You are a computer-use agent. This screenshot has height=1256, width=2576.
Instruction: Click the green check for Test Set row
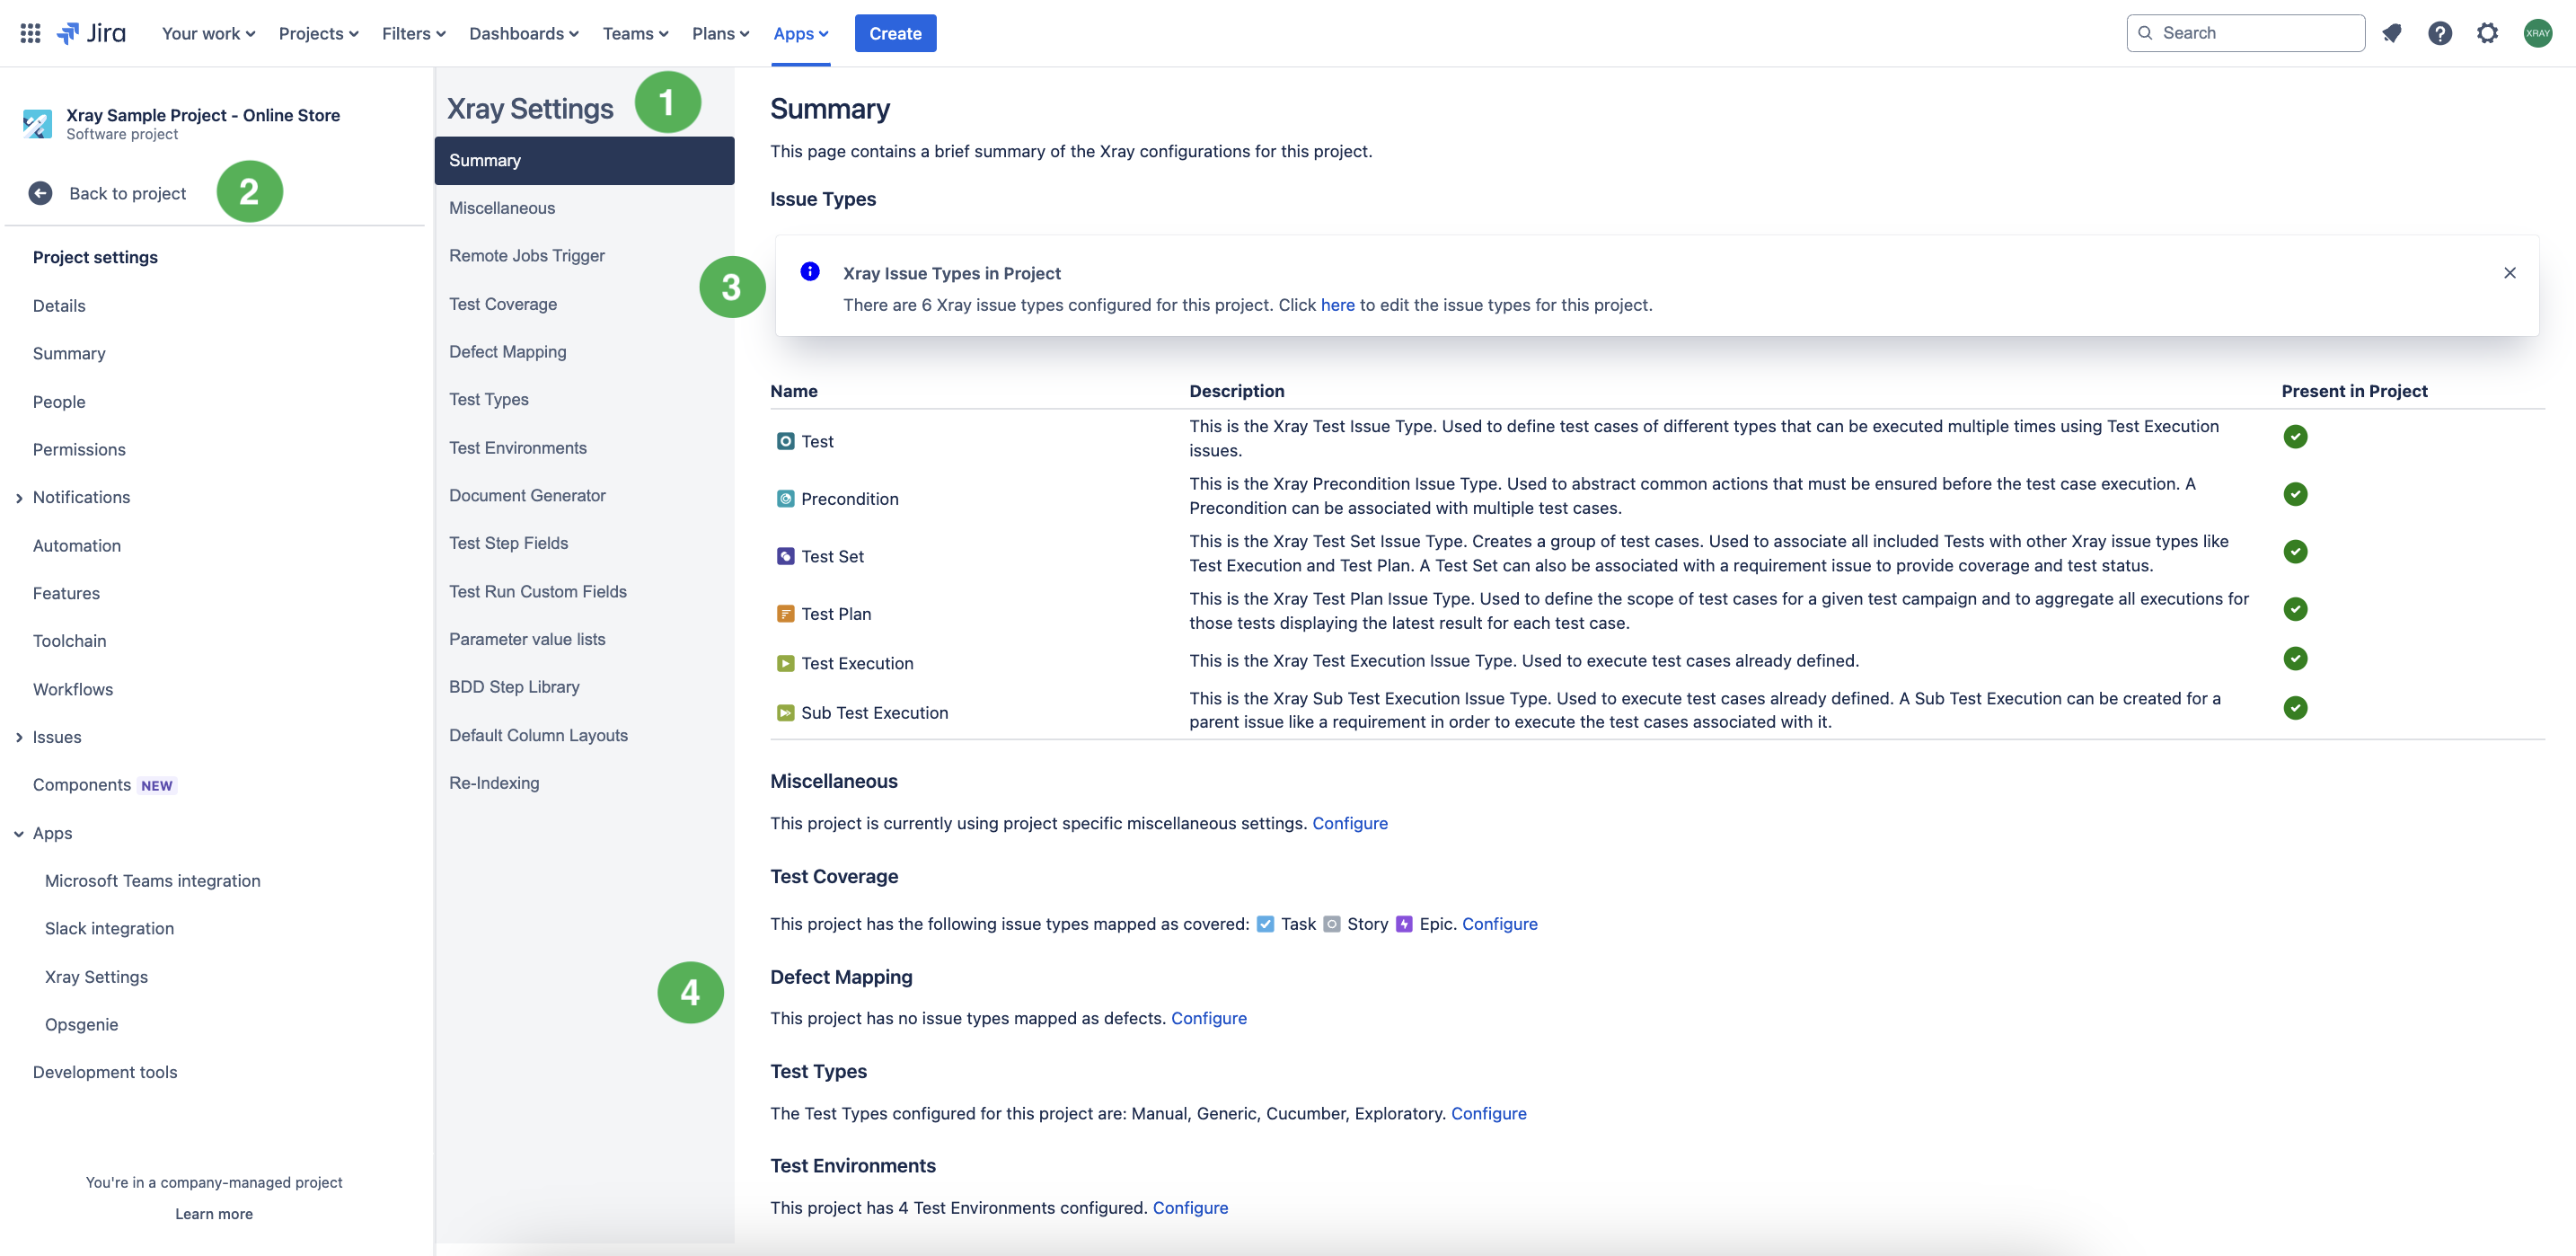pos(2295,551)
